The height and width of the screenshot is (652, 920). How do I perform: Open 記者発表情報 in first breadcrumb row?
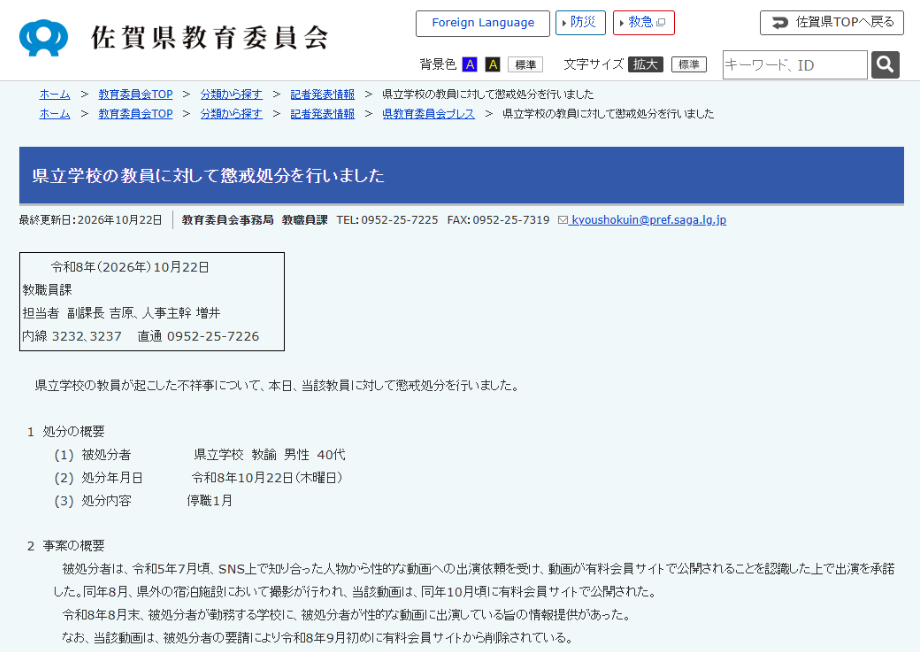coord(323,94)
